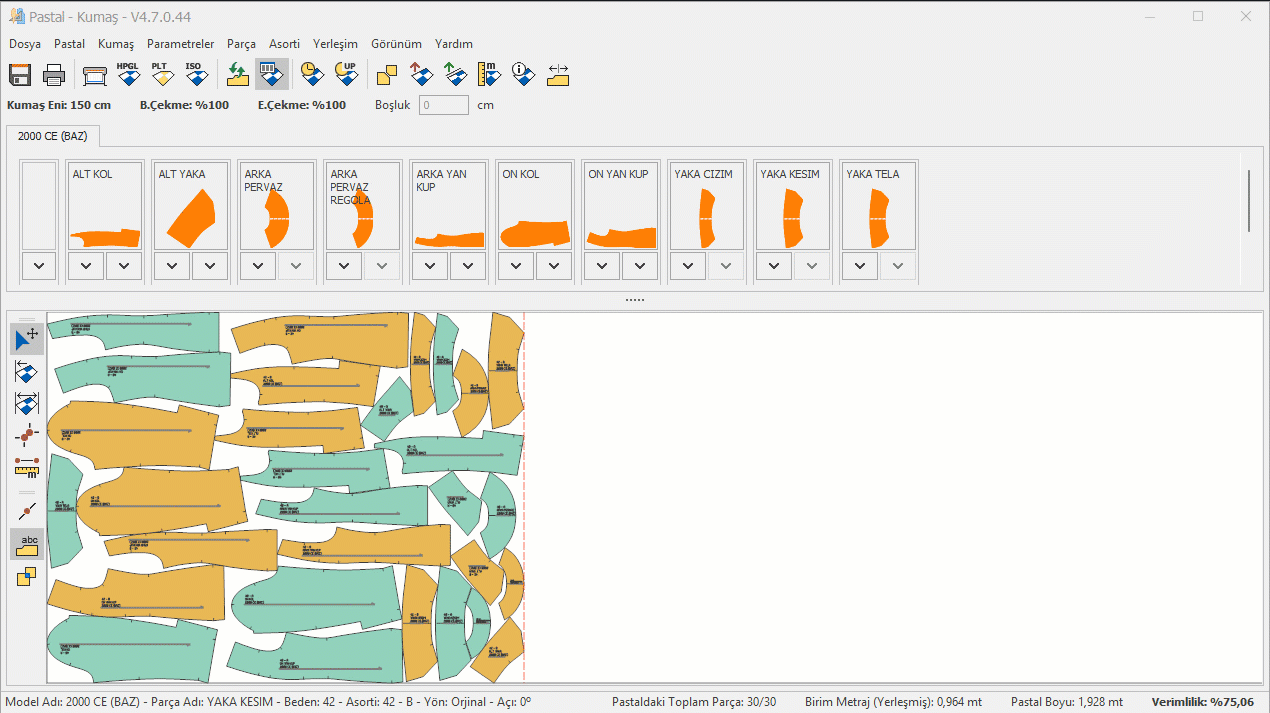
Task: Click the overlapping pieces icon in sidebar
Action: (27, 577)
